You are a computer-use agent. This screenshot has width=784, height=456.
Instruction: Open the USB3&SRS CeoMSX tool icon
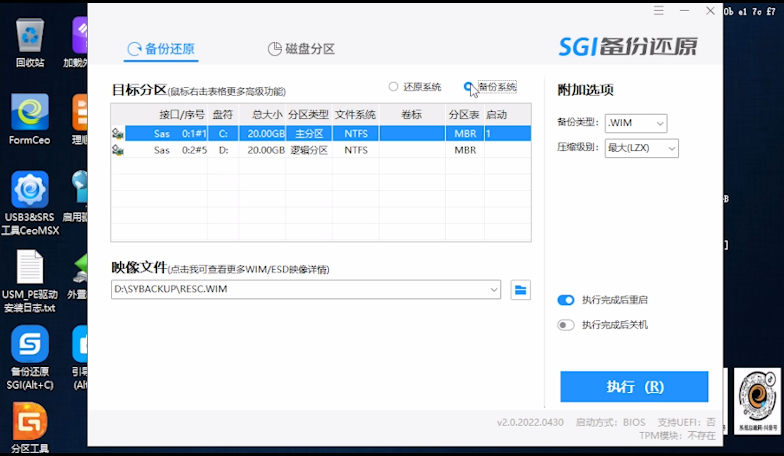tap(30, 202)
